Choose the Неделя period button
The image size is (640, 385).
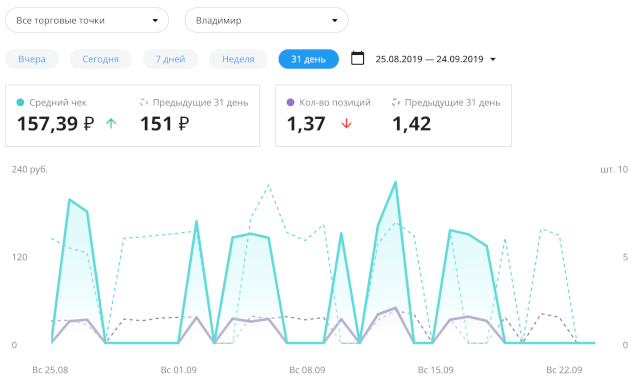coord(238,59)
